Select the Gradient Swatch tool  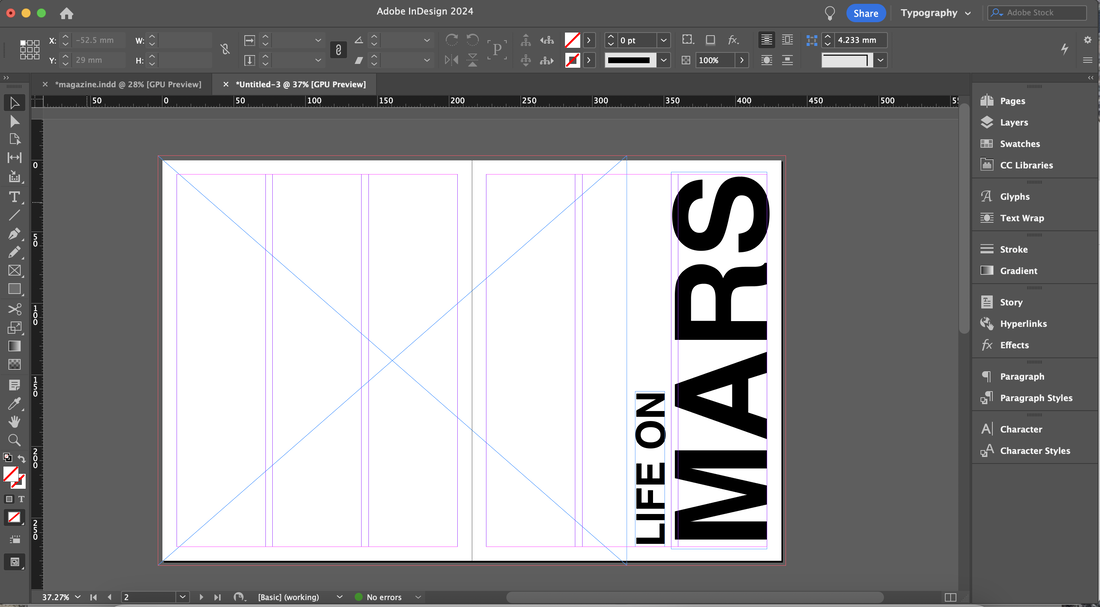click(x=14, y=346)
